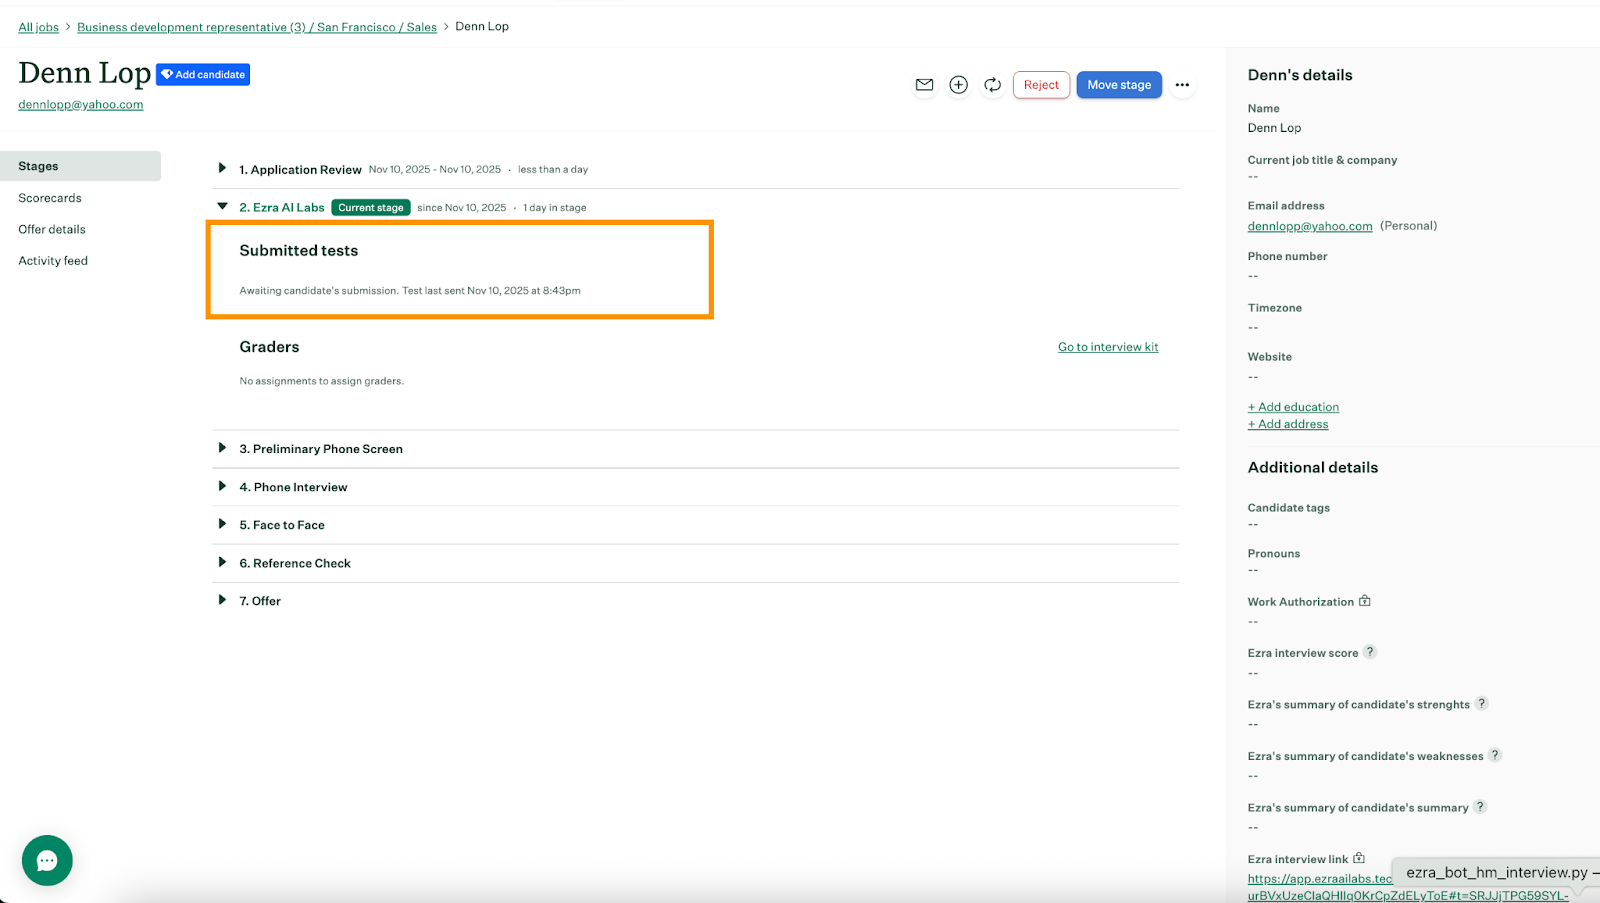Click the Add education link
This screenshot has height=903, width=1600.
1293,407
